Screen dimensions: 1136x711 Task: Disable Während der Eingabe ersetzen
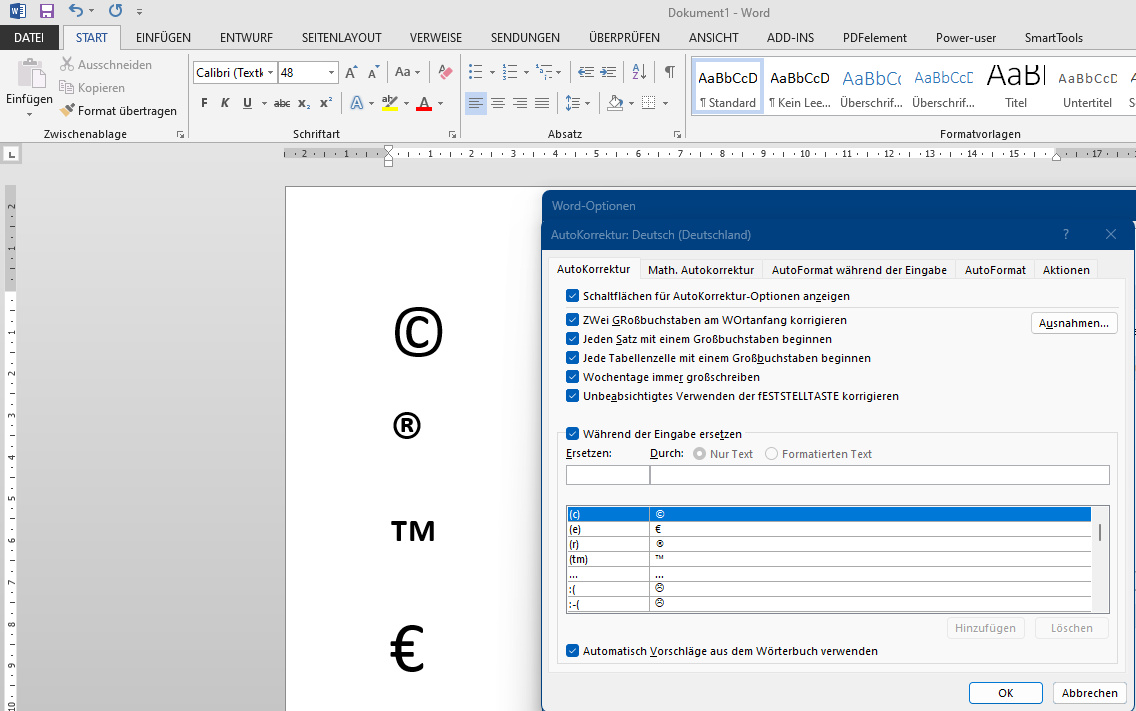point(572,433)
